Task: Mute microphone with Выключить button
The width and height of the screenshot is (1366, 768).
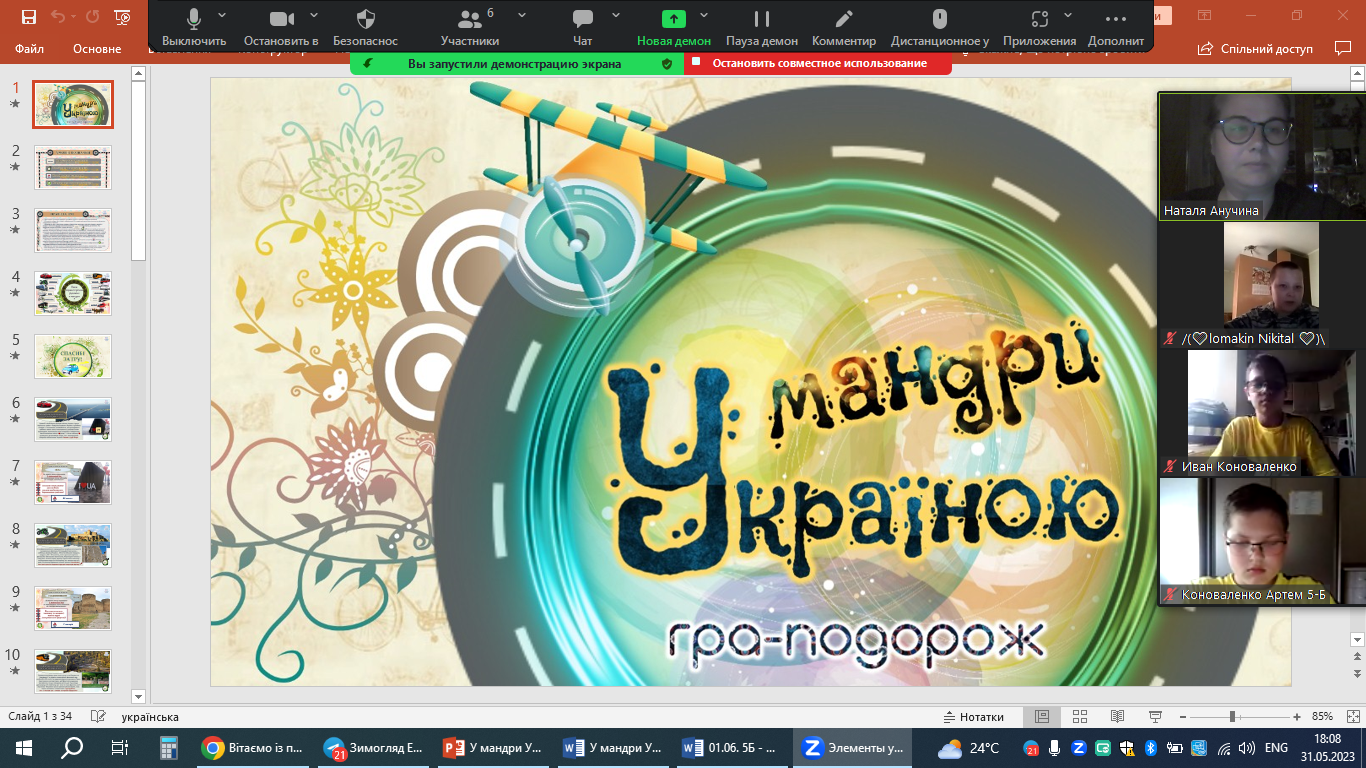Action: tap(194, 27)
